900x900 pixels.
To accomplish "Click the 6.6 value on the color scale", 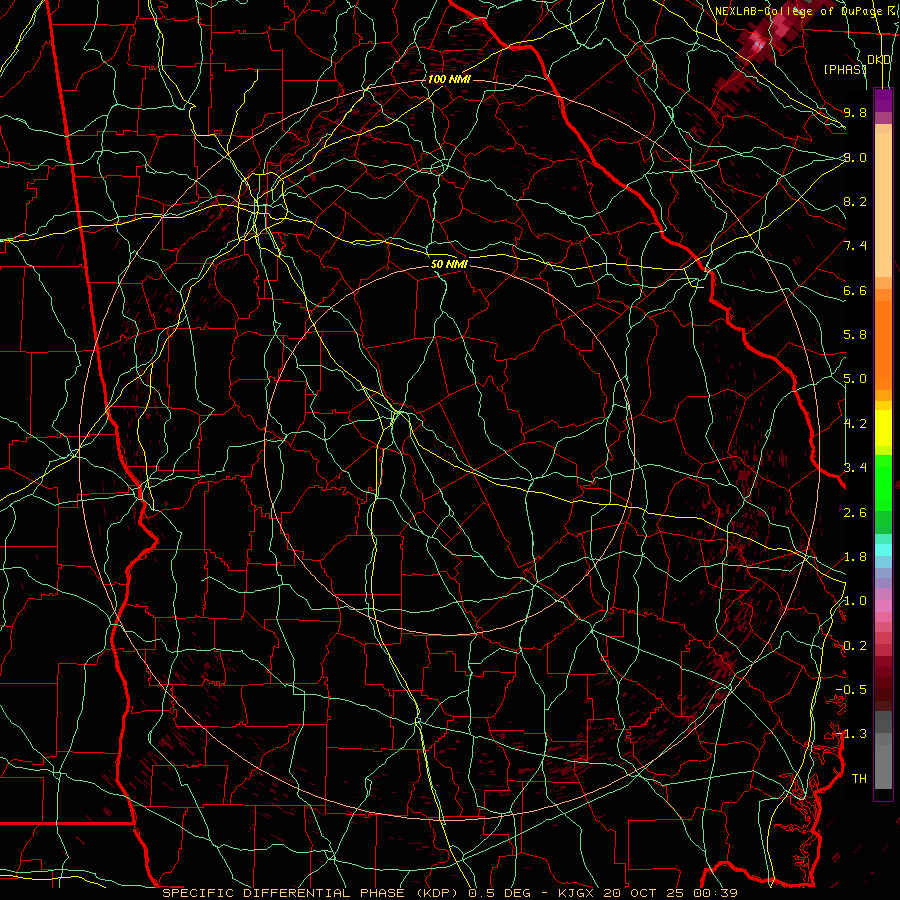I will (855, 290).
